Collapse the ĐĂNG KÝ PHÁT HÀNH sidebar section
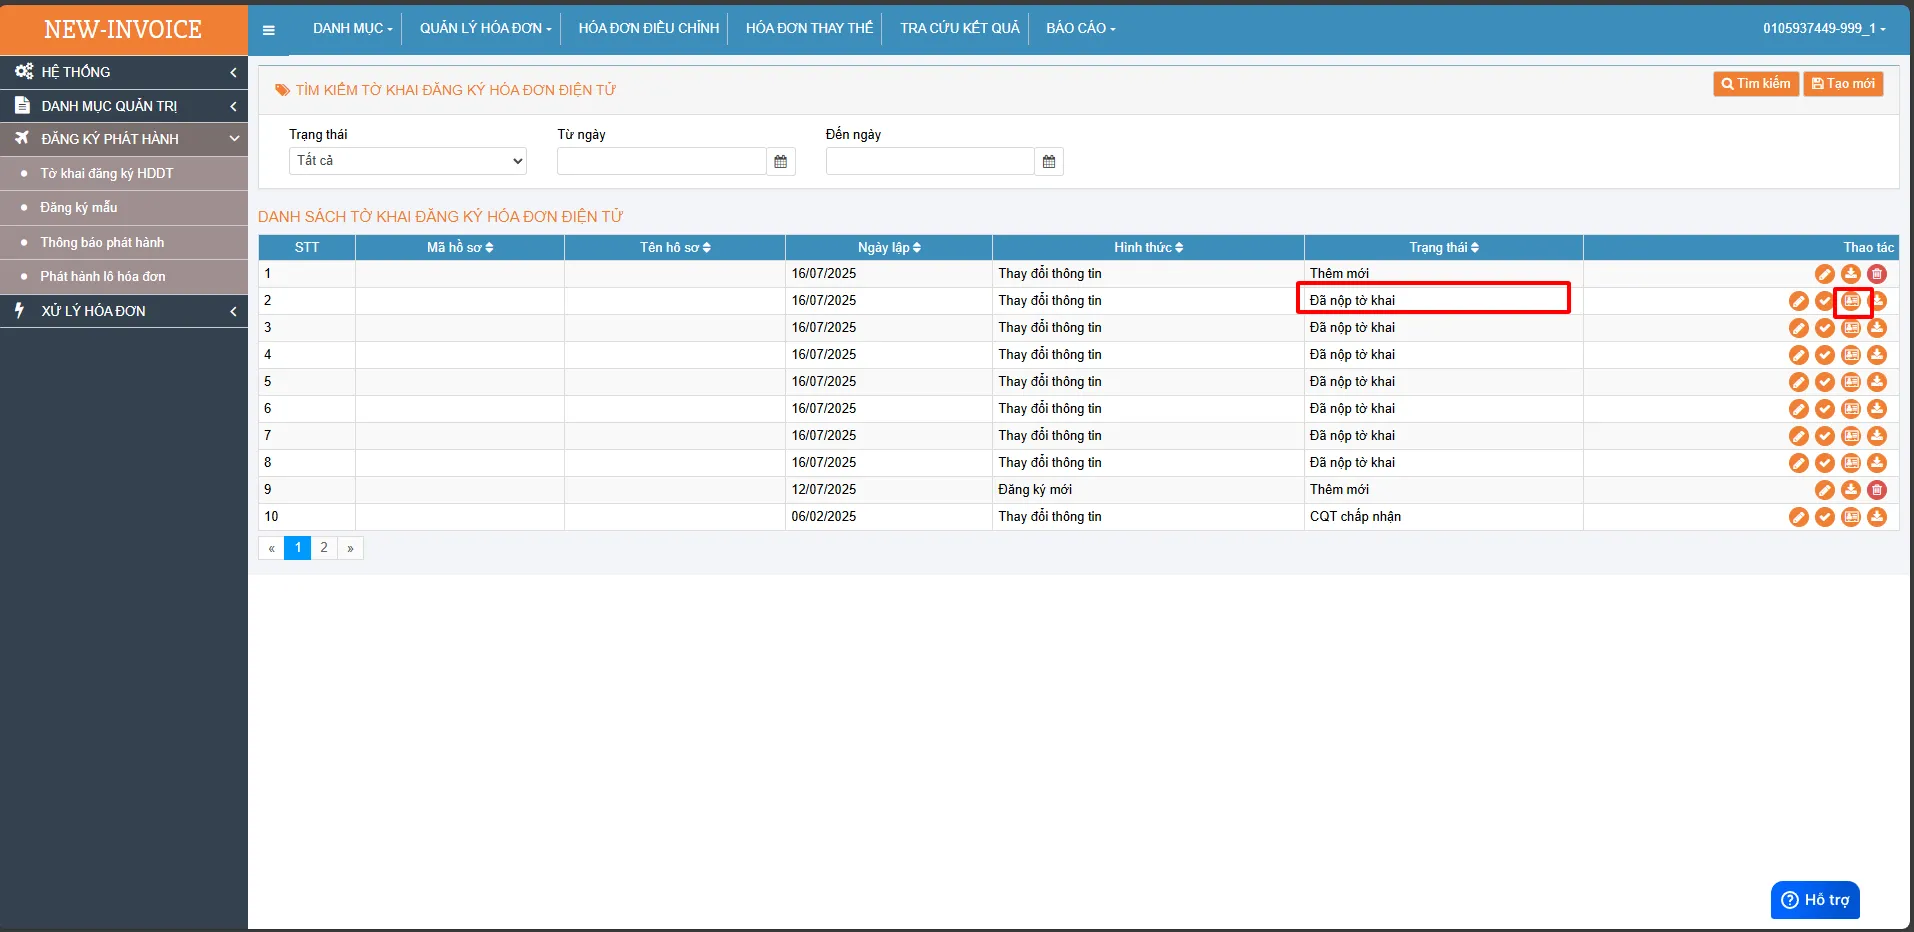This screenshot has height=932, width=1914. point(124,139)
